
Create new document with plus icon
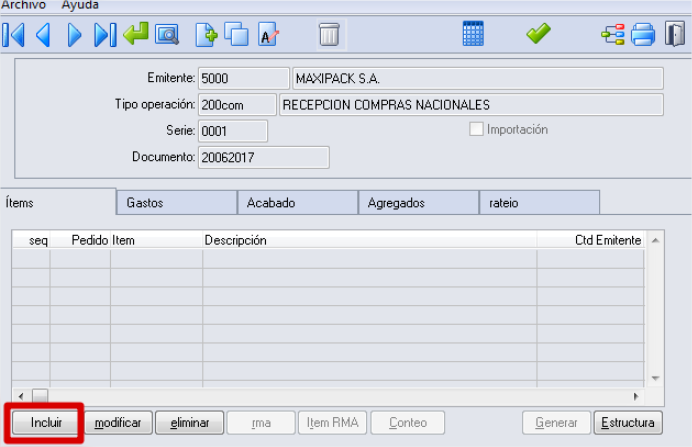[206, 34]
